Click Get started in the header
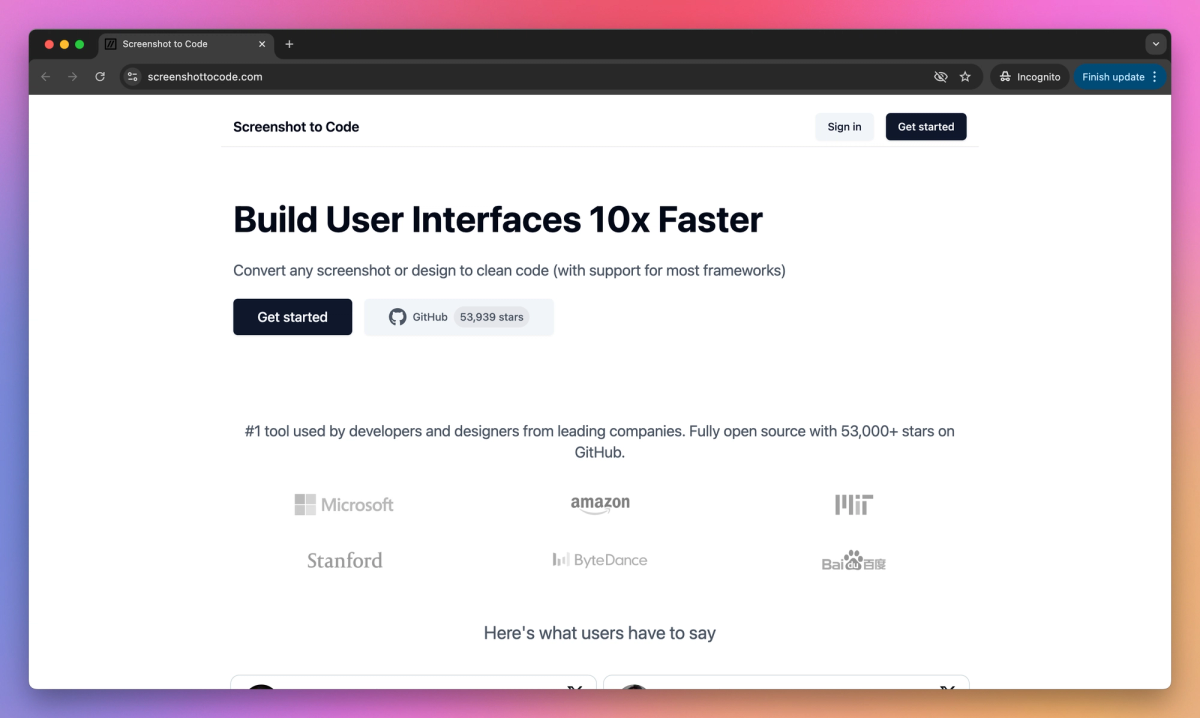The height and width of the screenshot is (718, 1200). pyautogui.click(x=926, y=127)
